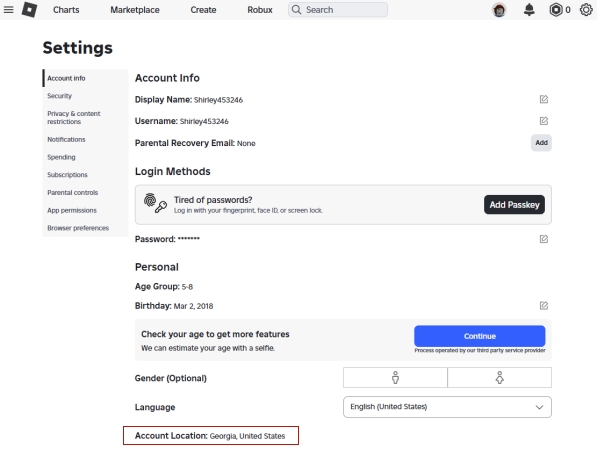Go to the Spending settings tab
The height and width of the screenshot is (450, 597).
[85, 157]
